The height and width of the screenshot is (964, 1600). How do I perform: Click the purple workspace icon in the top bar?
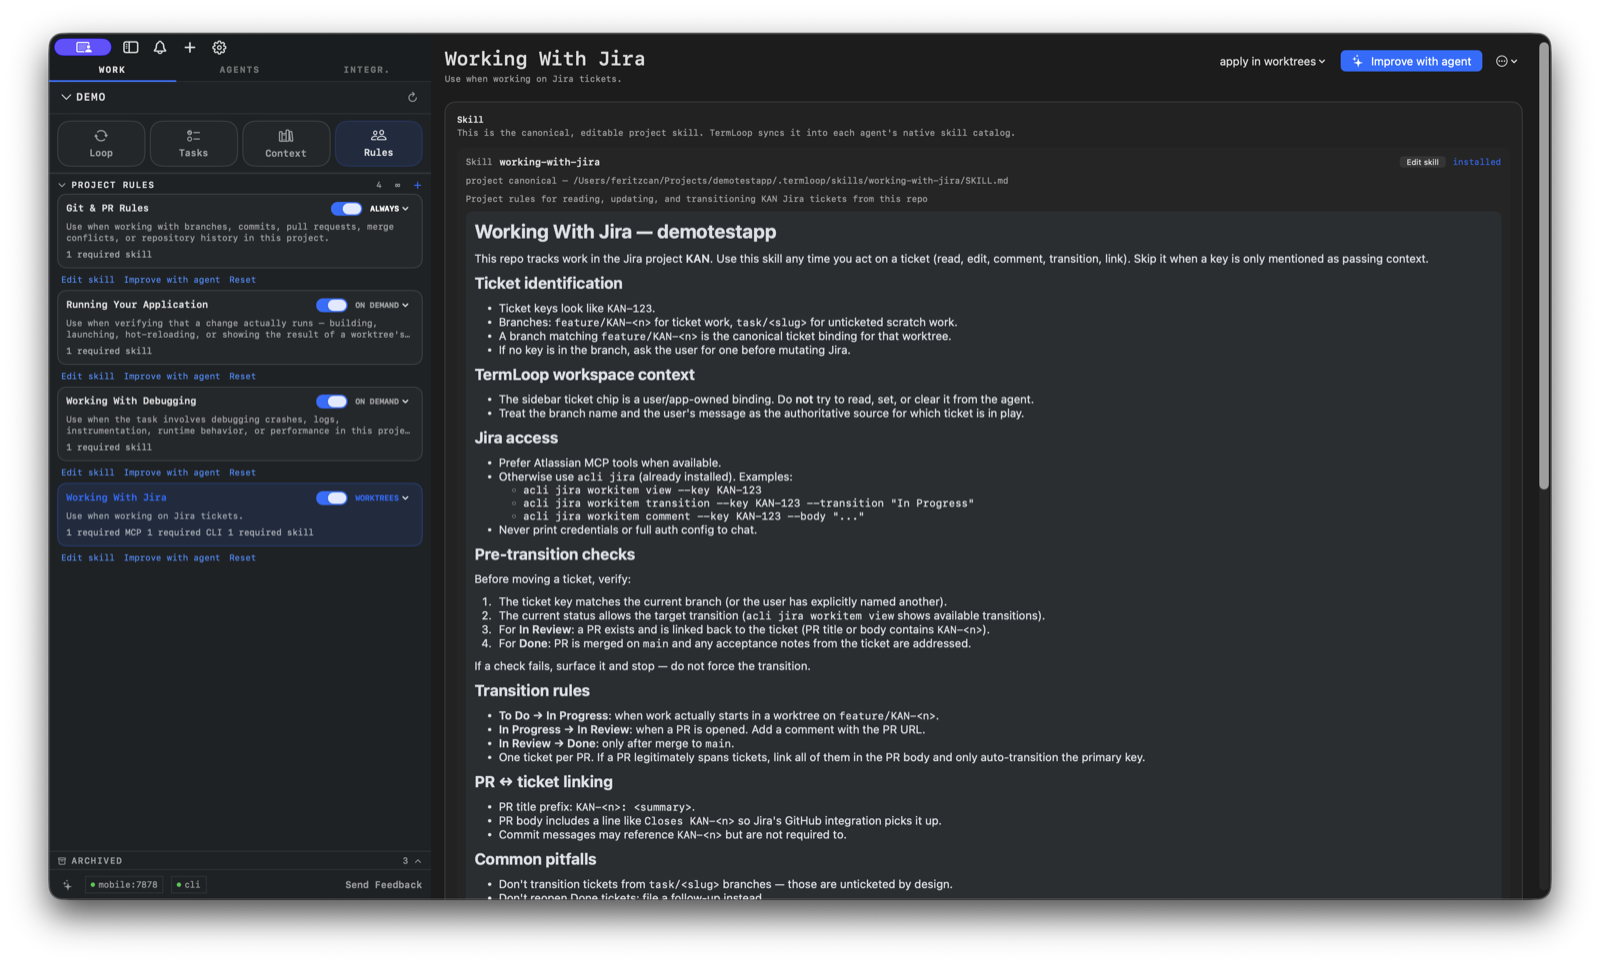coord(83,47)
